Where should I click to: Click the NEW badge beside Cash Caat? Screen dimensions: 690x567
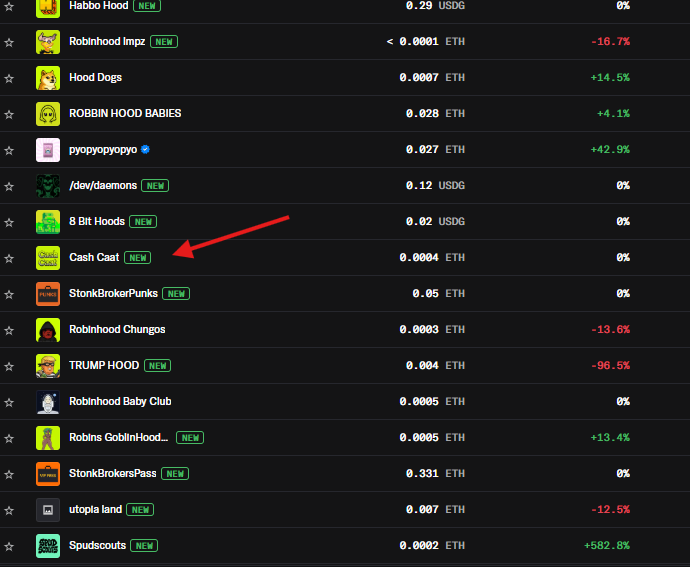point(138,258)
